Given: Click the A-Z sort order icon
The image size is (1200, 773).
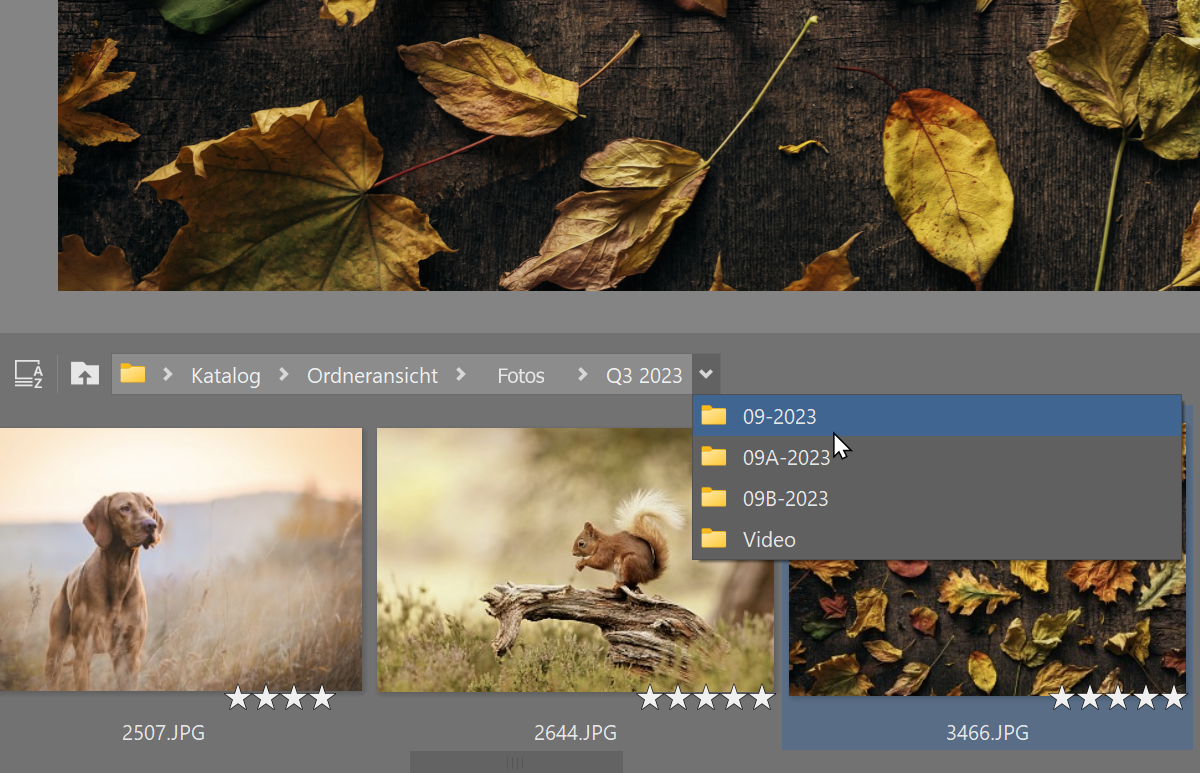Looking at the screenshot, I should click(29, 375).
